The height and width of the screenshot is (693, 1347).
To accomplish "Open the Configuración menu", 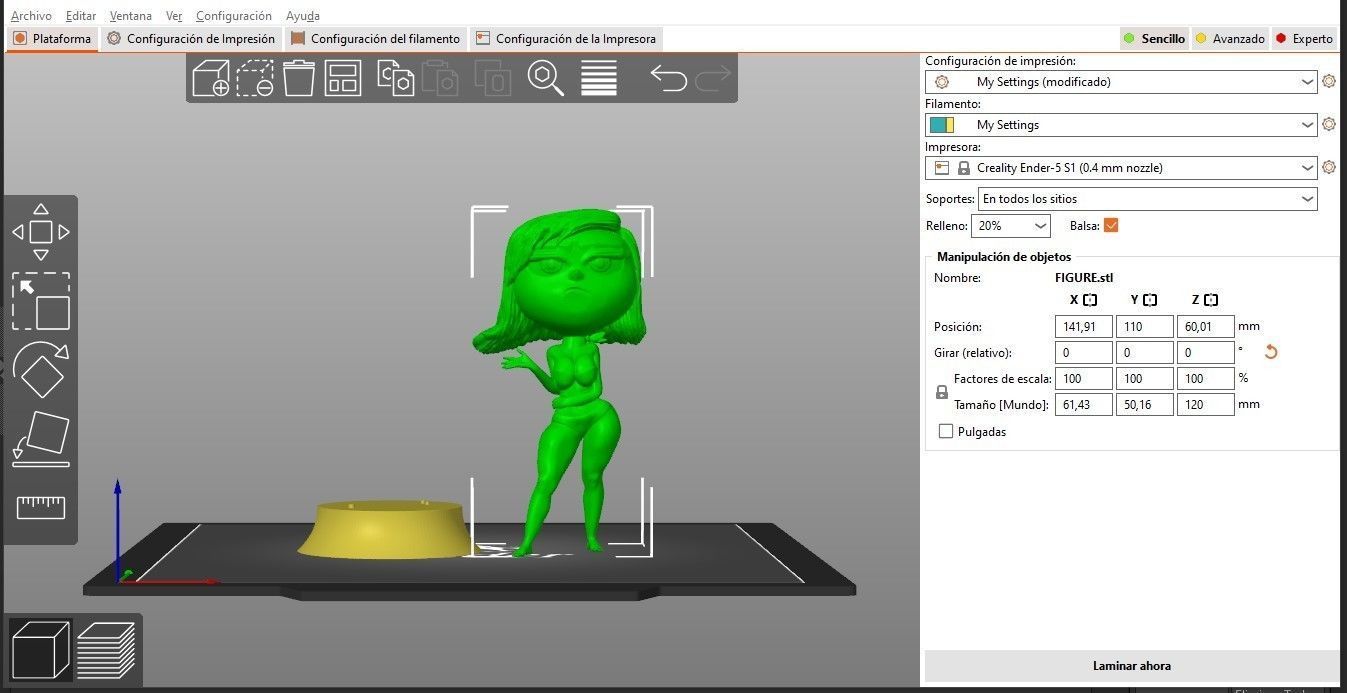I will point(234,16).
